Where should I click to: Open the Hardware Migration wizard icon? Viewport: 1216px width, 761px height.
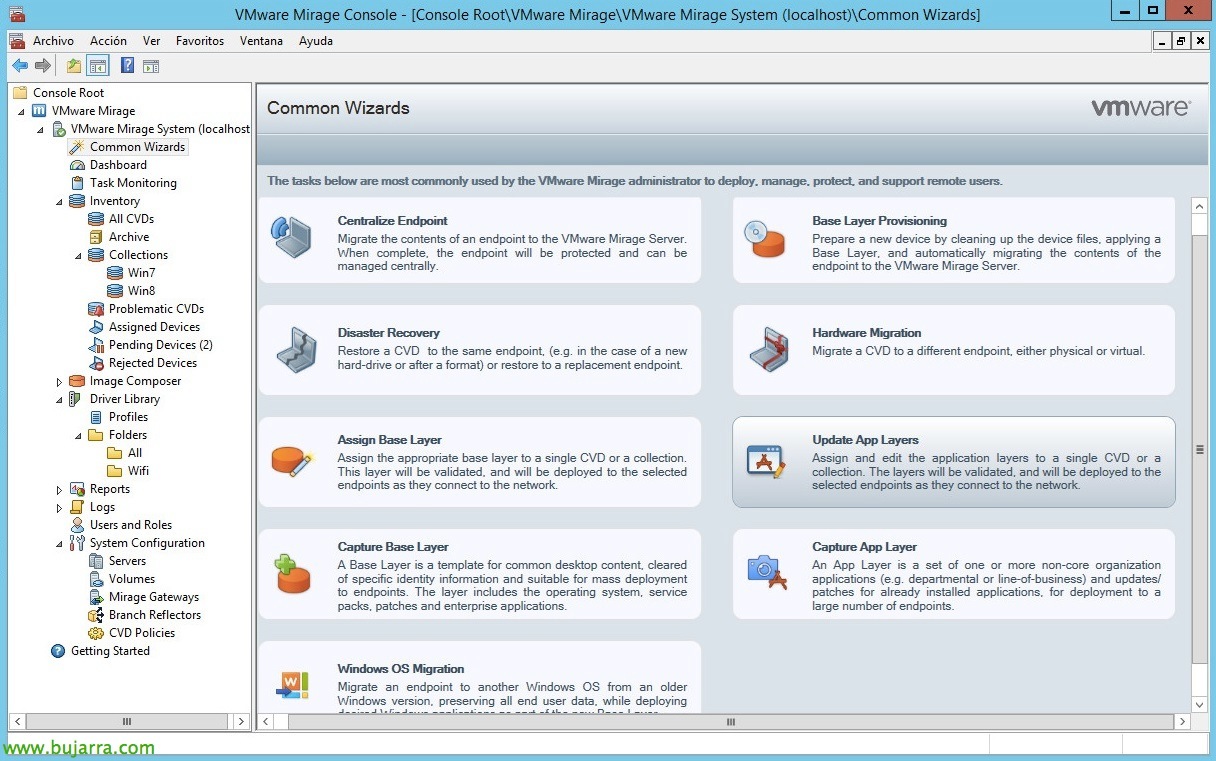(x=768, y=350)
